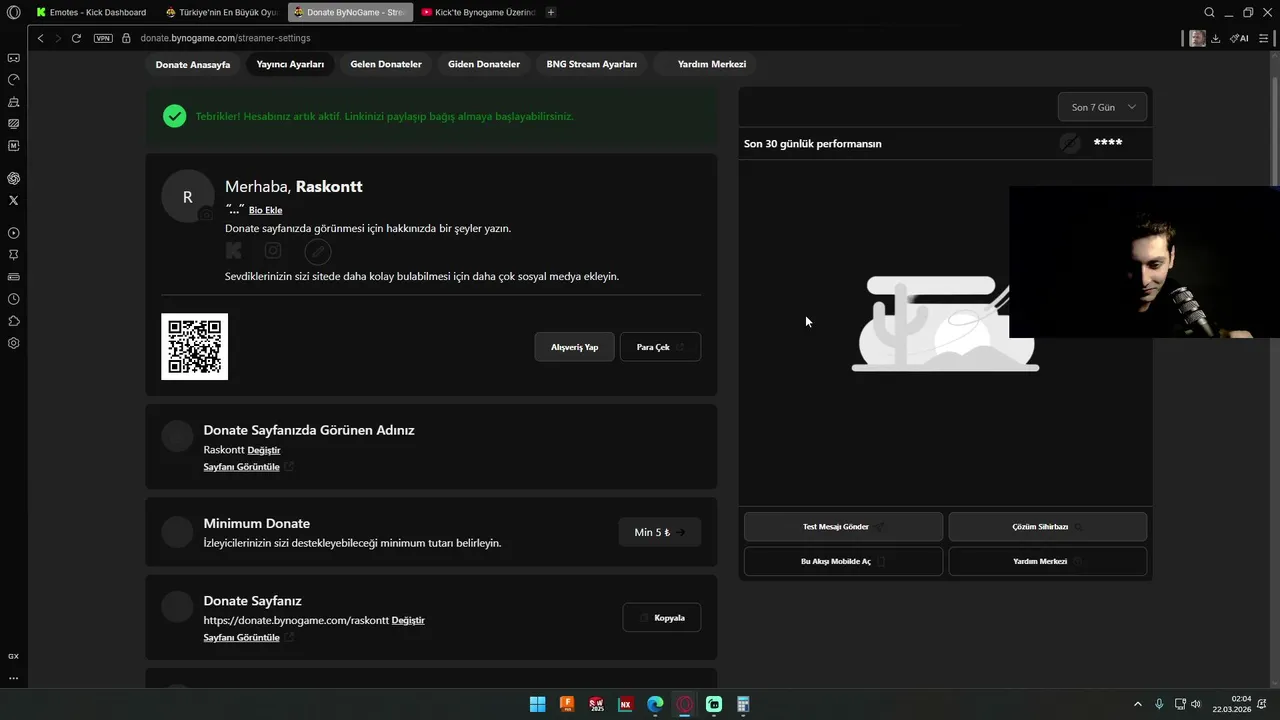The width and height of the screenshot is (1280, 720).
Task: Click the Çözüm Sihirbazı button
Action: point(1047,527)
